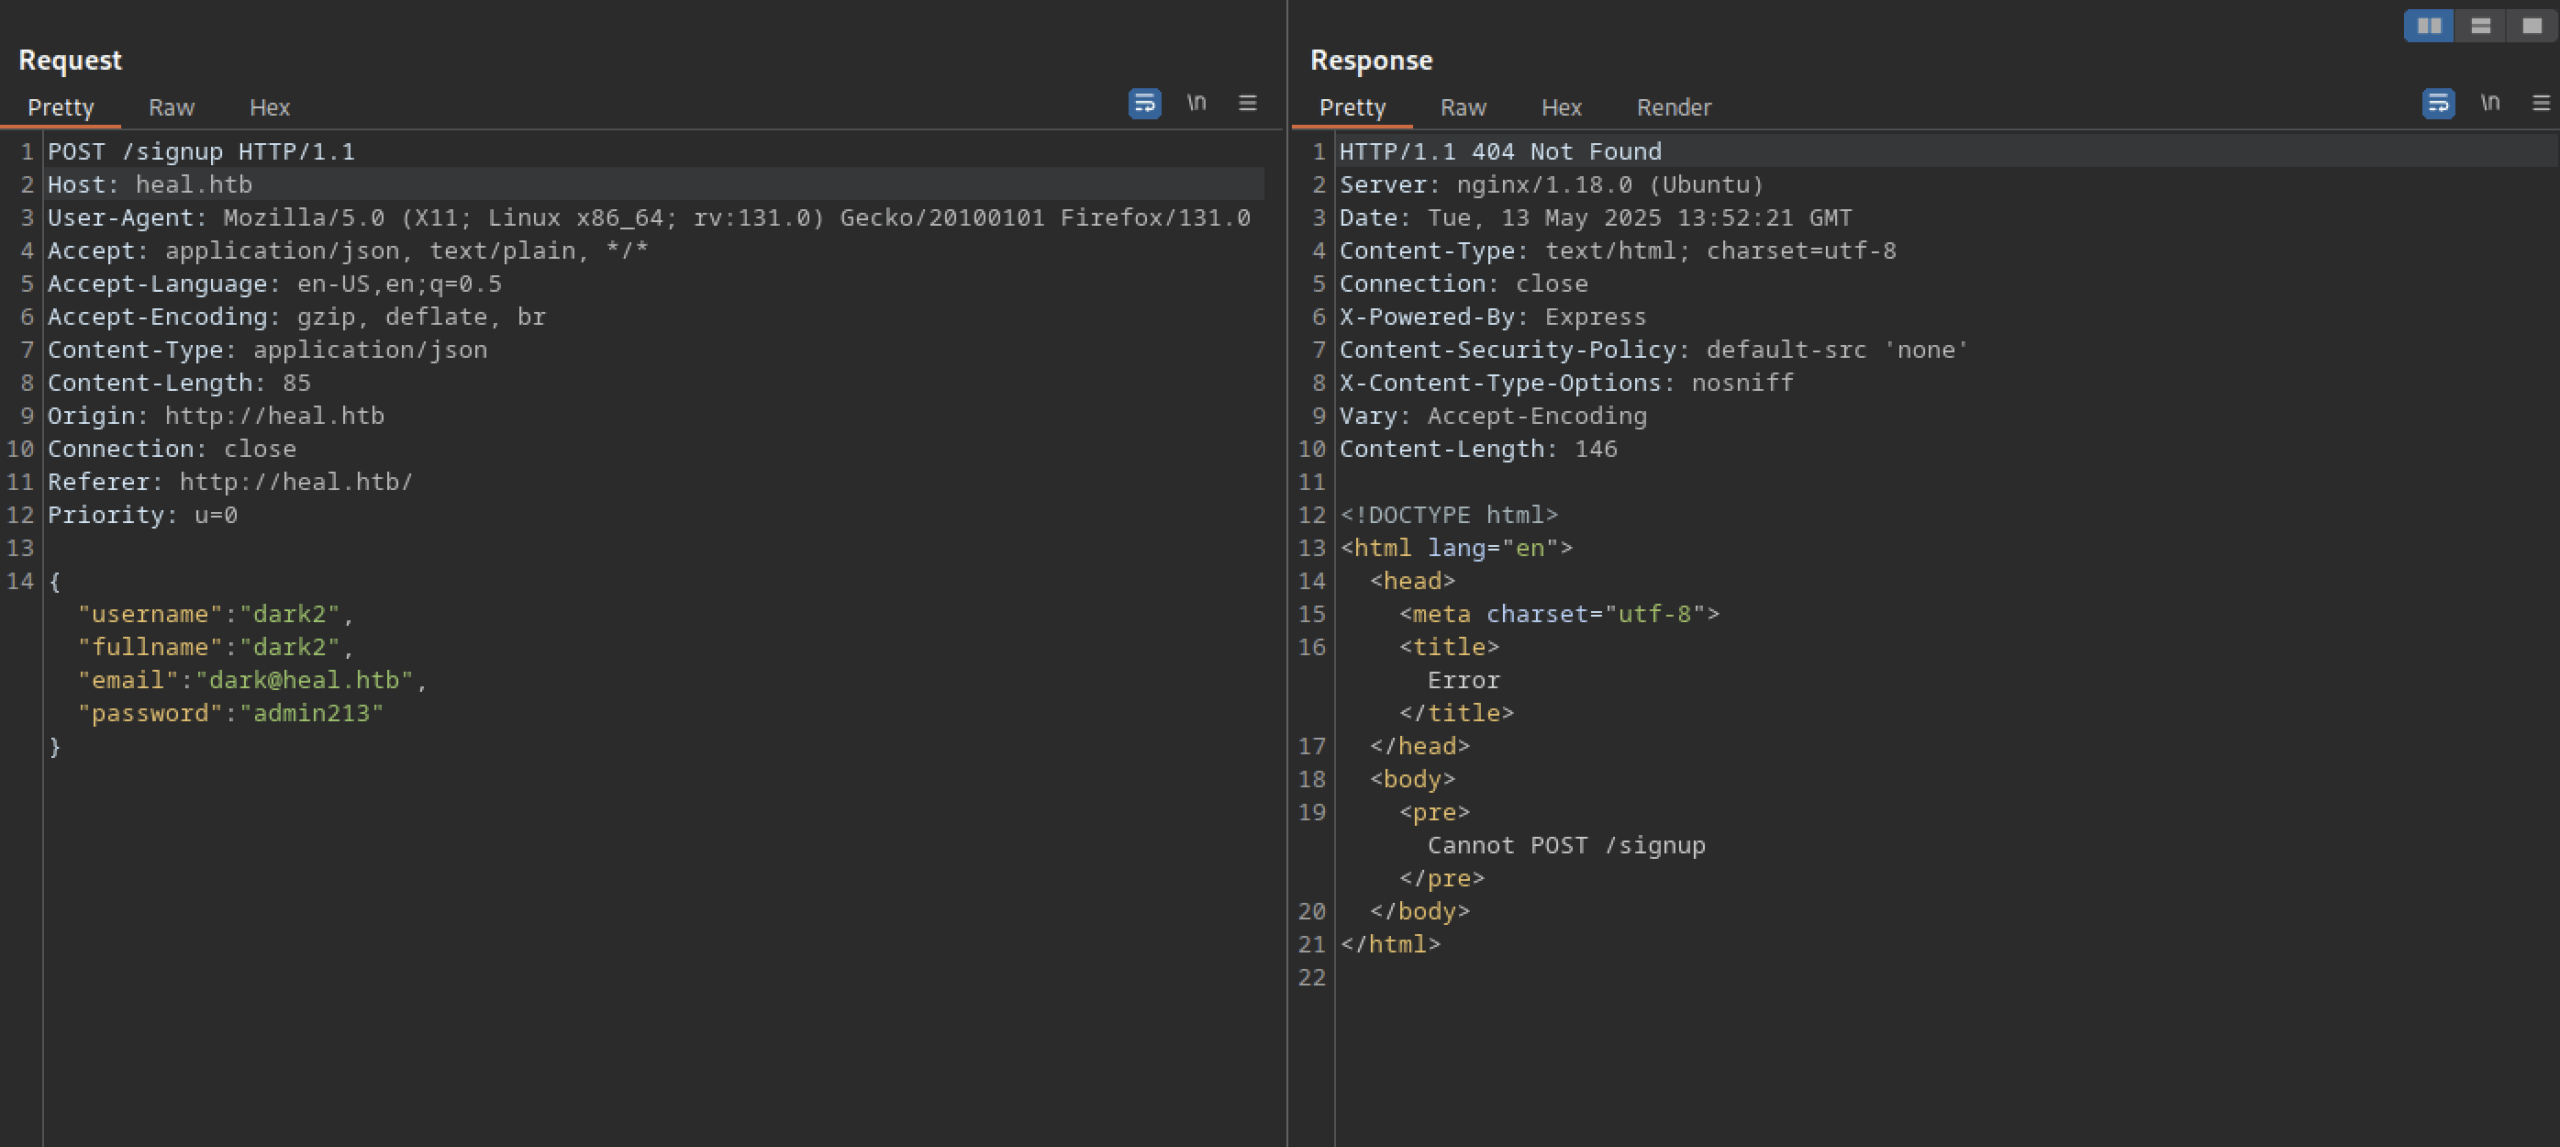This screenshot has width=2560, height=1147.
Task: Switch to combined tabbed layout view
Action: [x=2531, y=26]
